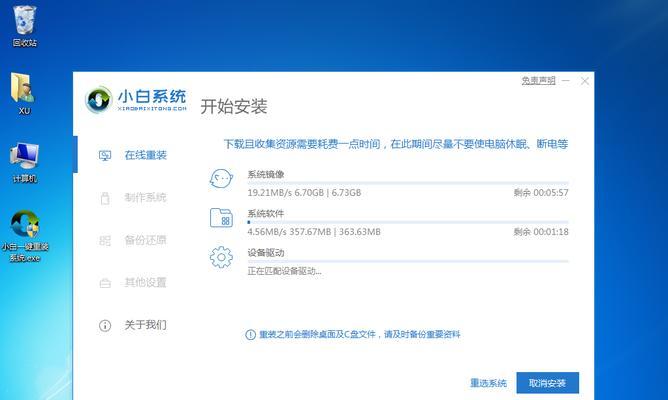Click the 重选系统 link
This screenshot has height=400, width=668.
click(488, 383)
